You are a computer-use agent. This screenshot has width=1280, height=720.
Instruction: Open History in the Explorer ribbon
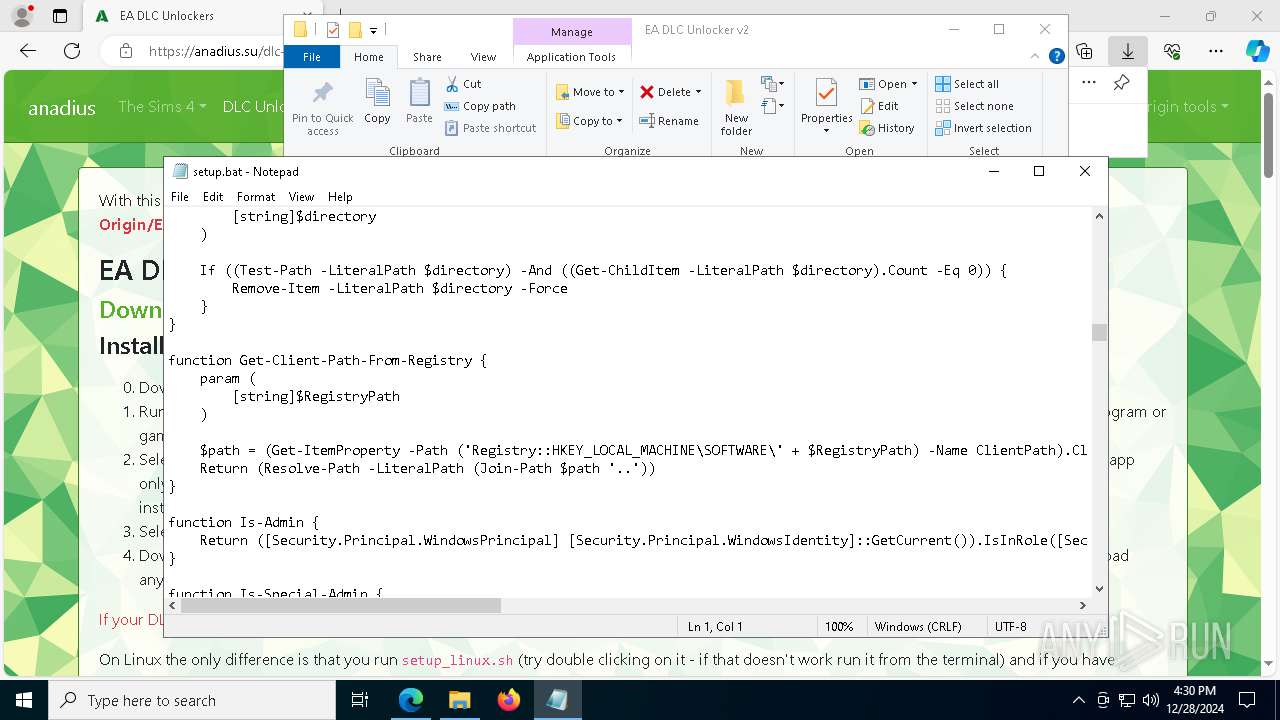[887, 128]
